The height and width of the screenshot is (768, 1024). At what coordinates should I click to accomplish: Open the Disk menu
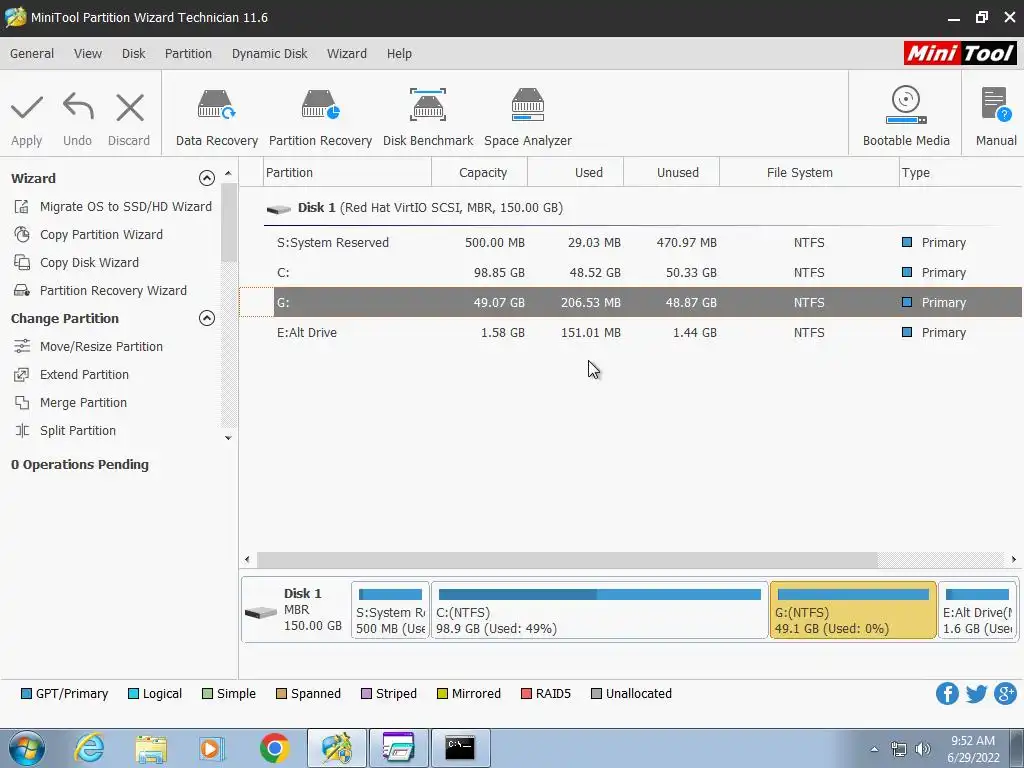[x=133, y=54]
